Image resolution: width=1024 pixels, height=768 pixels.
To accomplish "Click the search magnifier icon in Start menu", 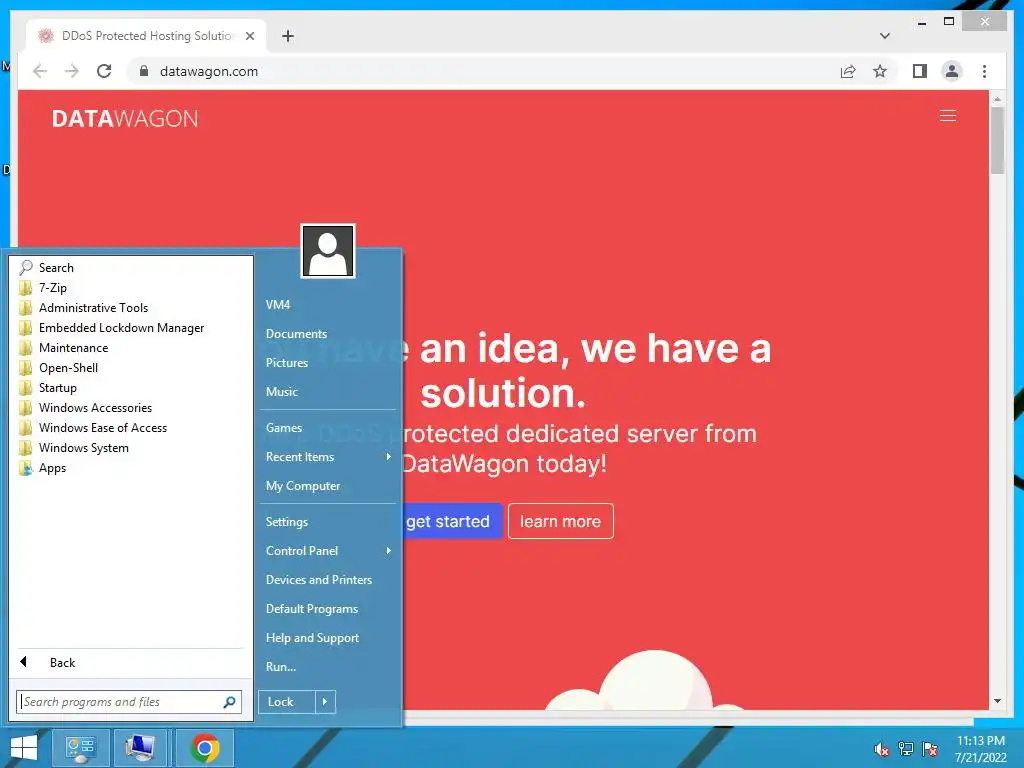I will click(x=229, y=702).
